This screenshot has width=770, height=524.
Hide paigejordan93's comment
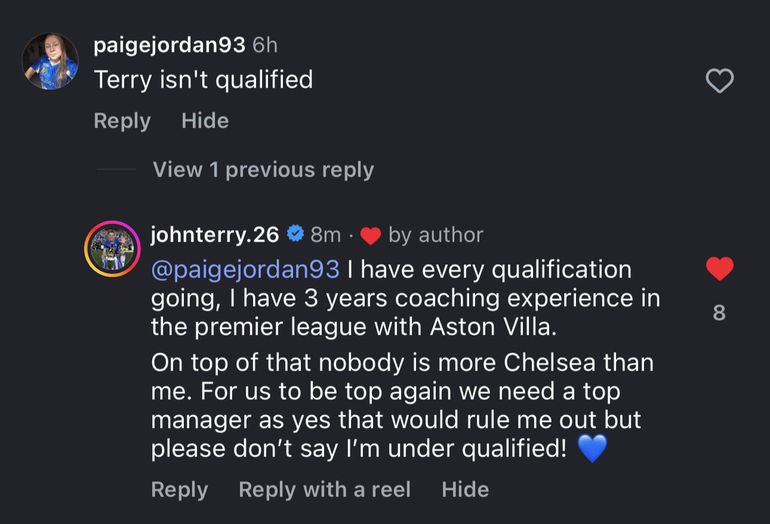click(x=205, y=121)
